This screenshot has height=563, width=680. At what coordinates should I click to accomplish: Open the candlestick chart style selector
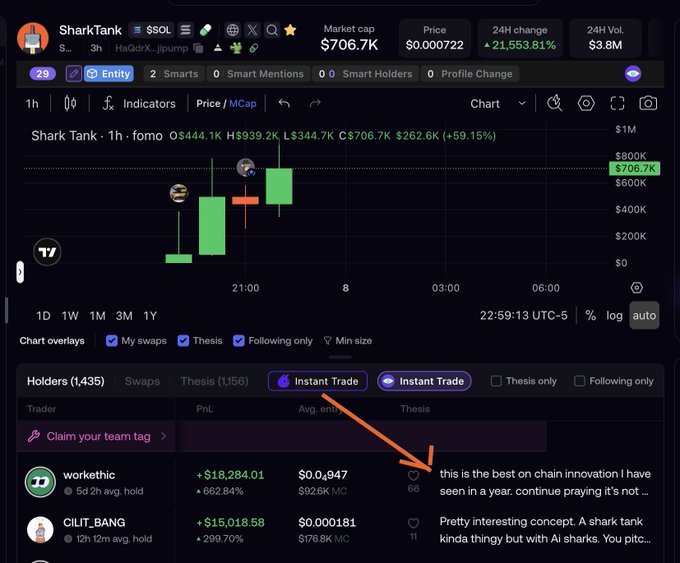click(70, 104)
